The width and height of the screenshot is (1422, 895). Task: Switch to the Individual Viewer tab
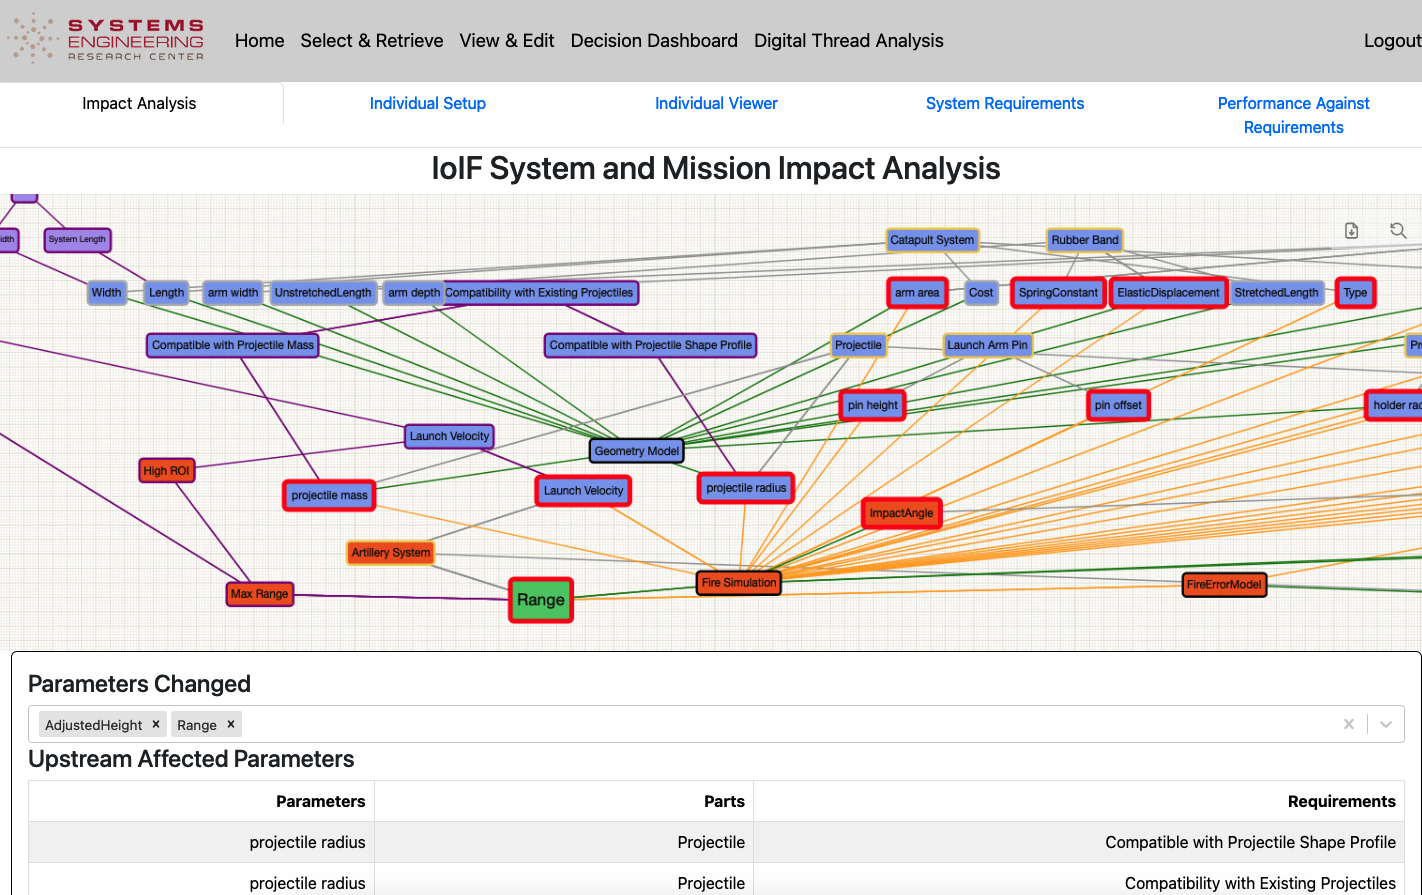tap(716, 104)
